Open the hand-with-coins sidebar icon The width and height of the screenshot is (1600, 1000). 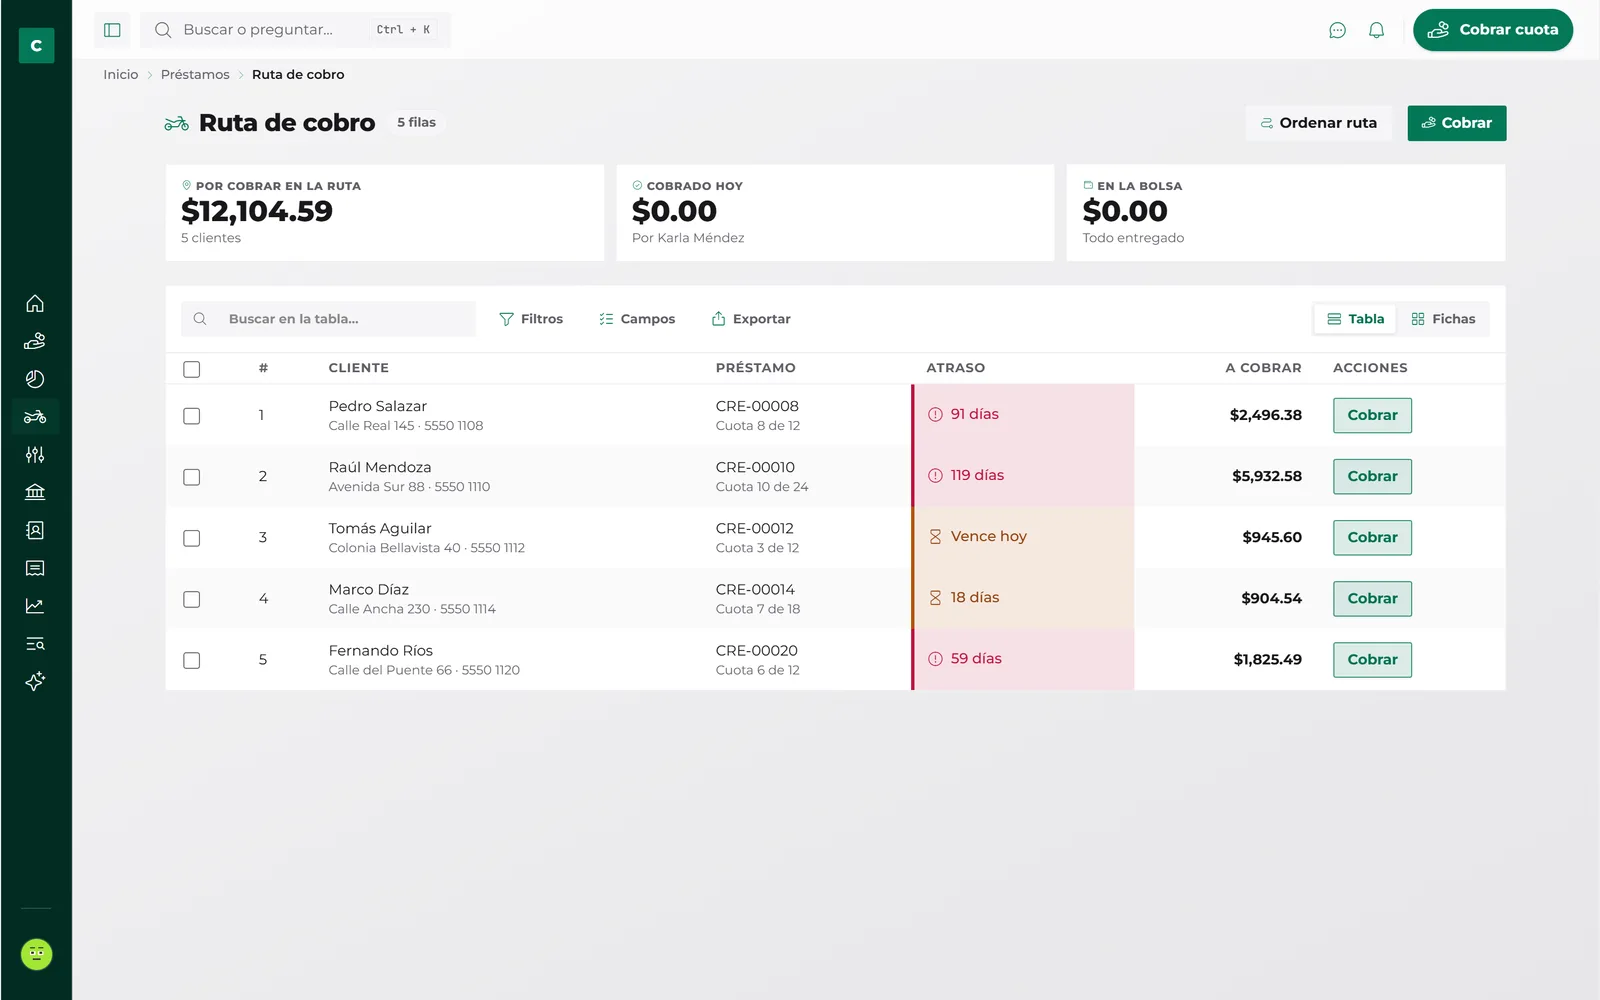35,341
